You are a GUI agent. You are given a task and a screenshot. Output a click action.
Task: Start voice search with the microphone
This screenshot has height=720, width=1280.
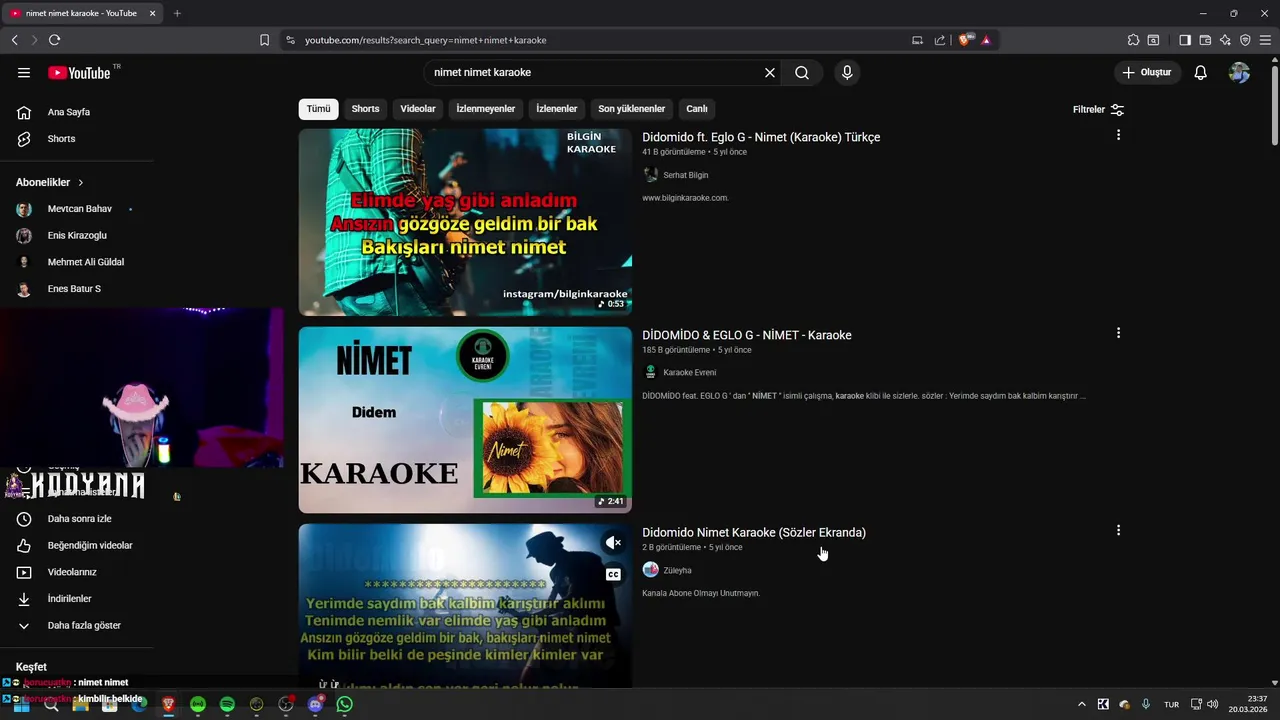coord(847,73)
